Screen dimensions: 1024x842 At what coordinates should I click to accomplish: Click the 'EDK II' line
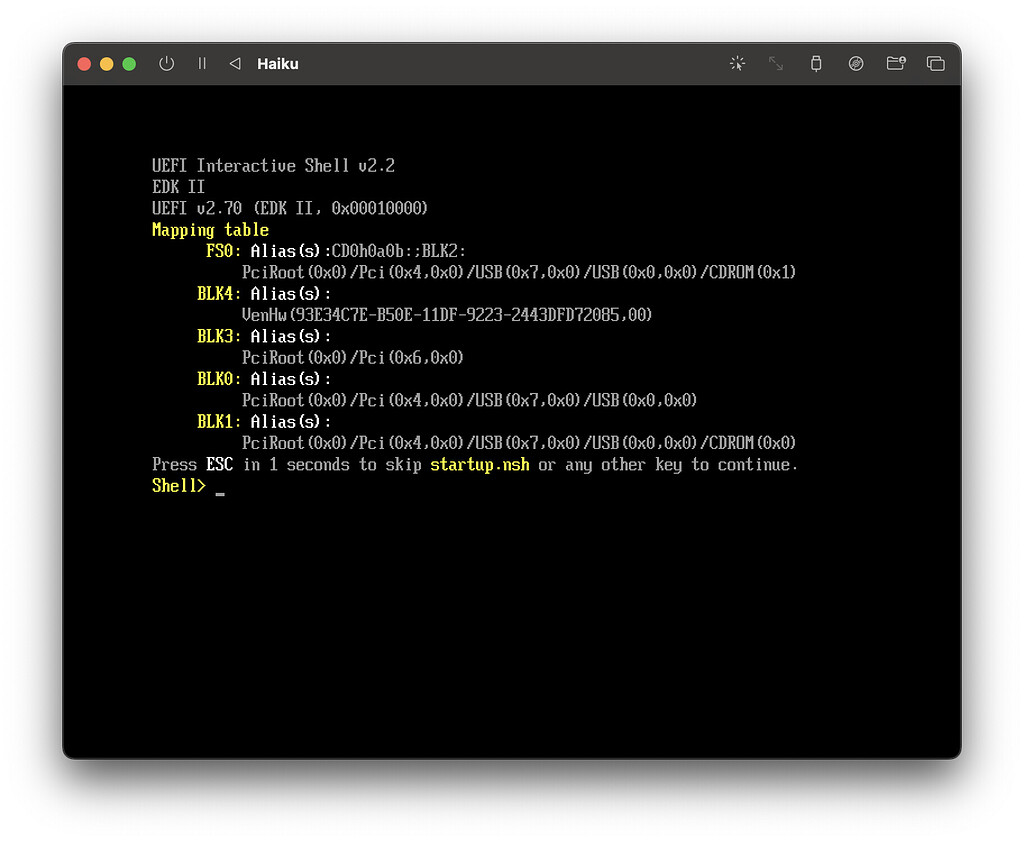coord(178,187)
